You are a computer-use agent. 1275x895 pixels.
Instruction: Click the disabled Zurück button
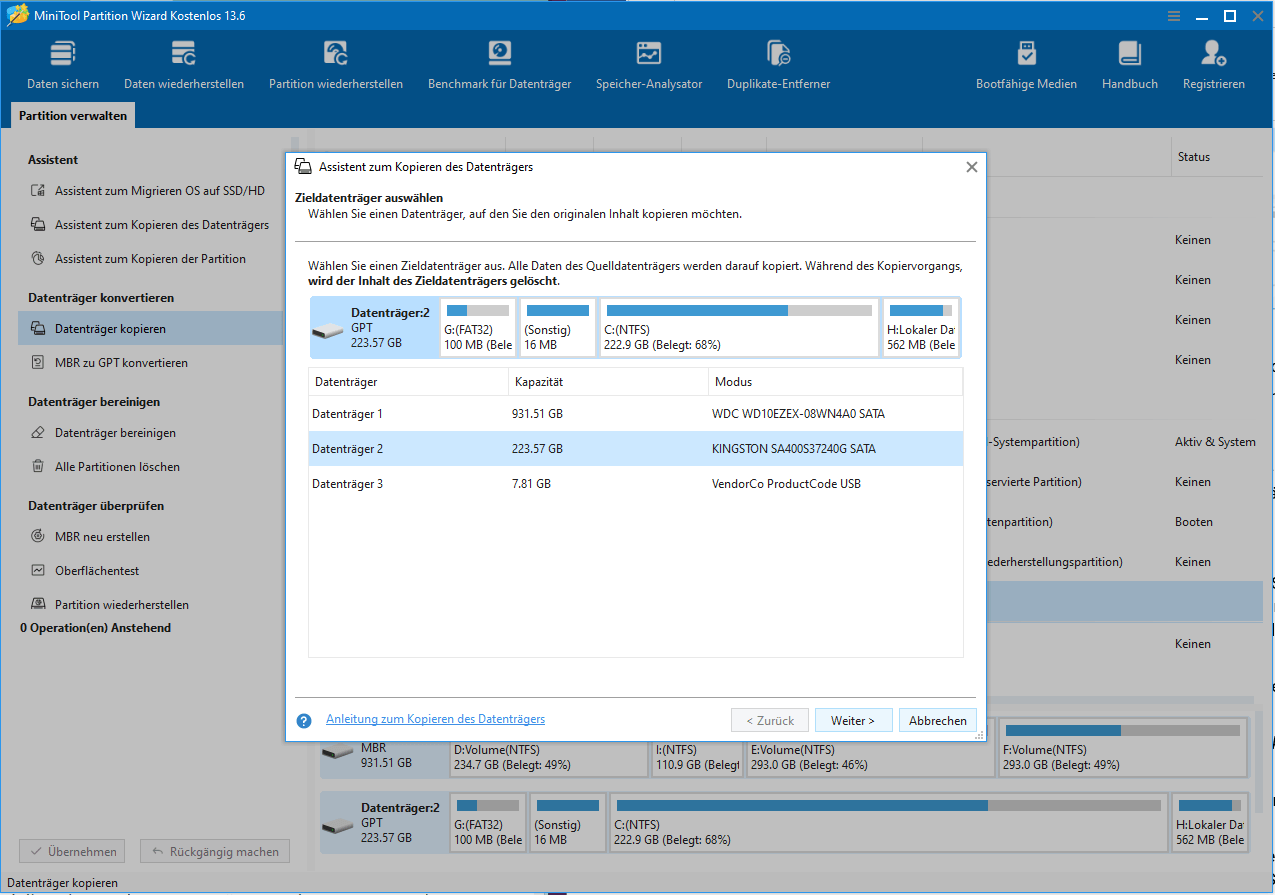tap(770, 720)
